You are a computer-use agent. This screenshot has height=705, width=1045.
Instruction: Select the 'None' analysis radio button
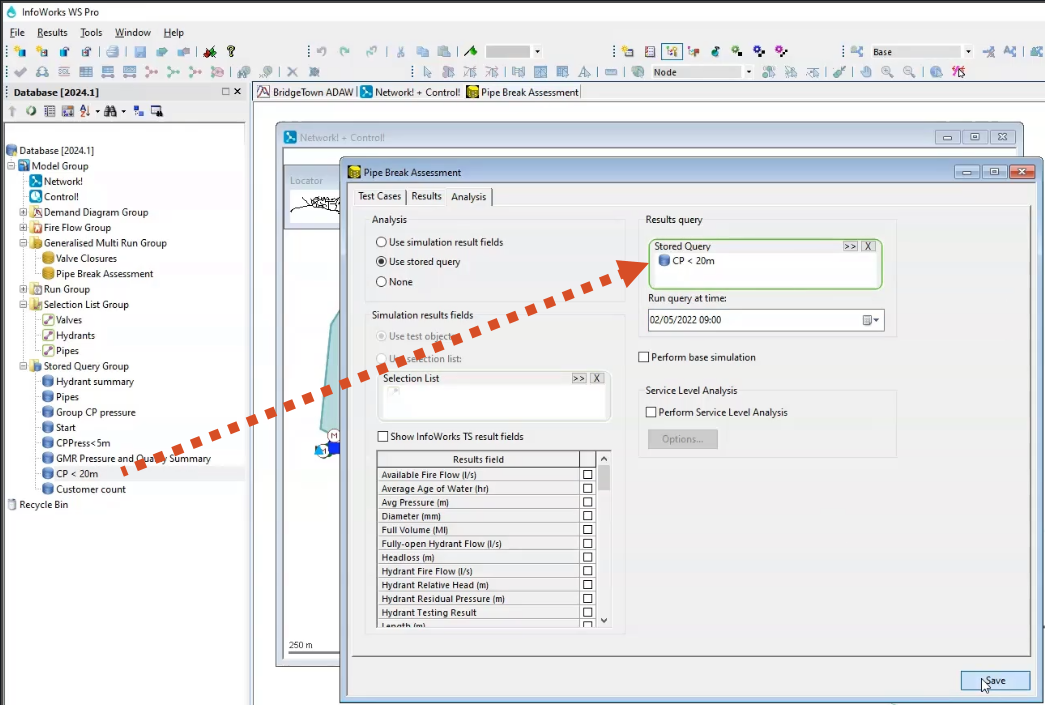381,282
